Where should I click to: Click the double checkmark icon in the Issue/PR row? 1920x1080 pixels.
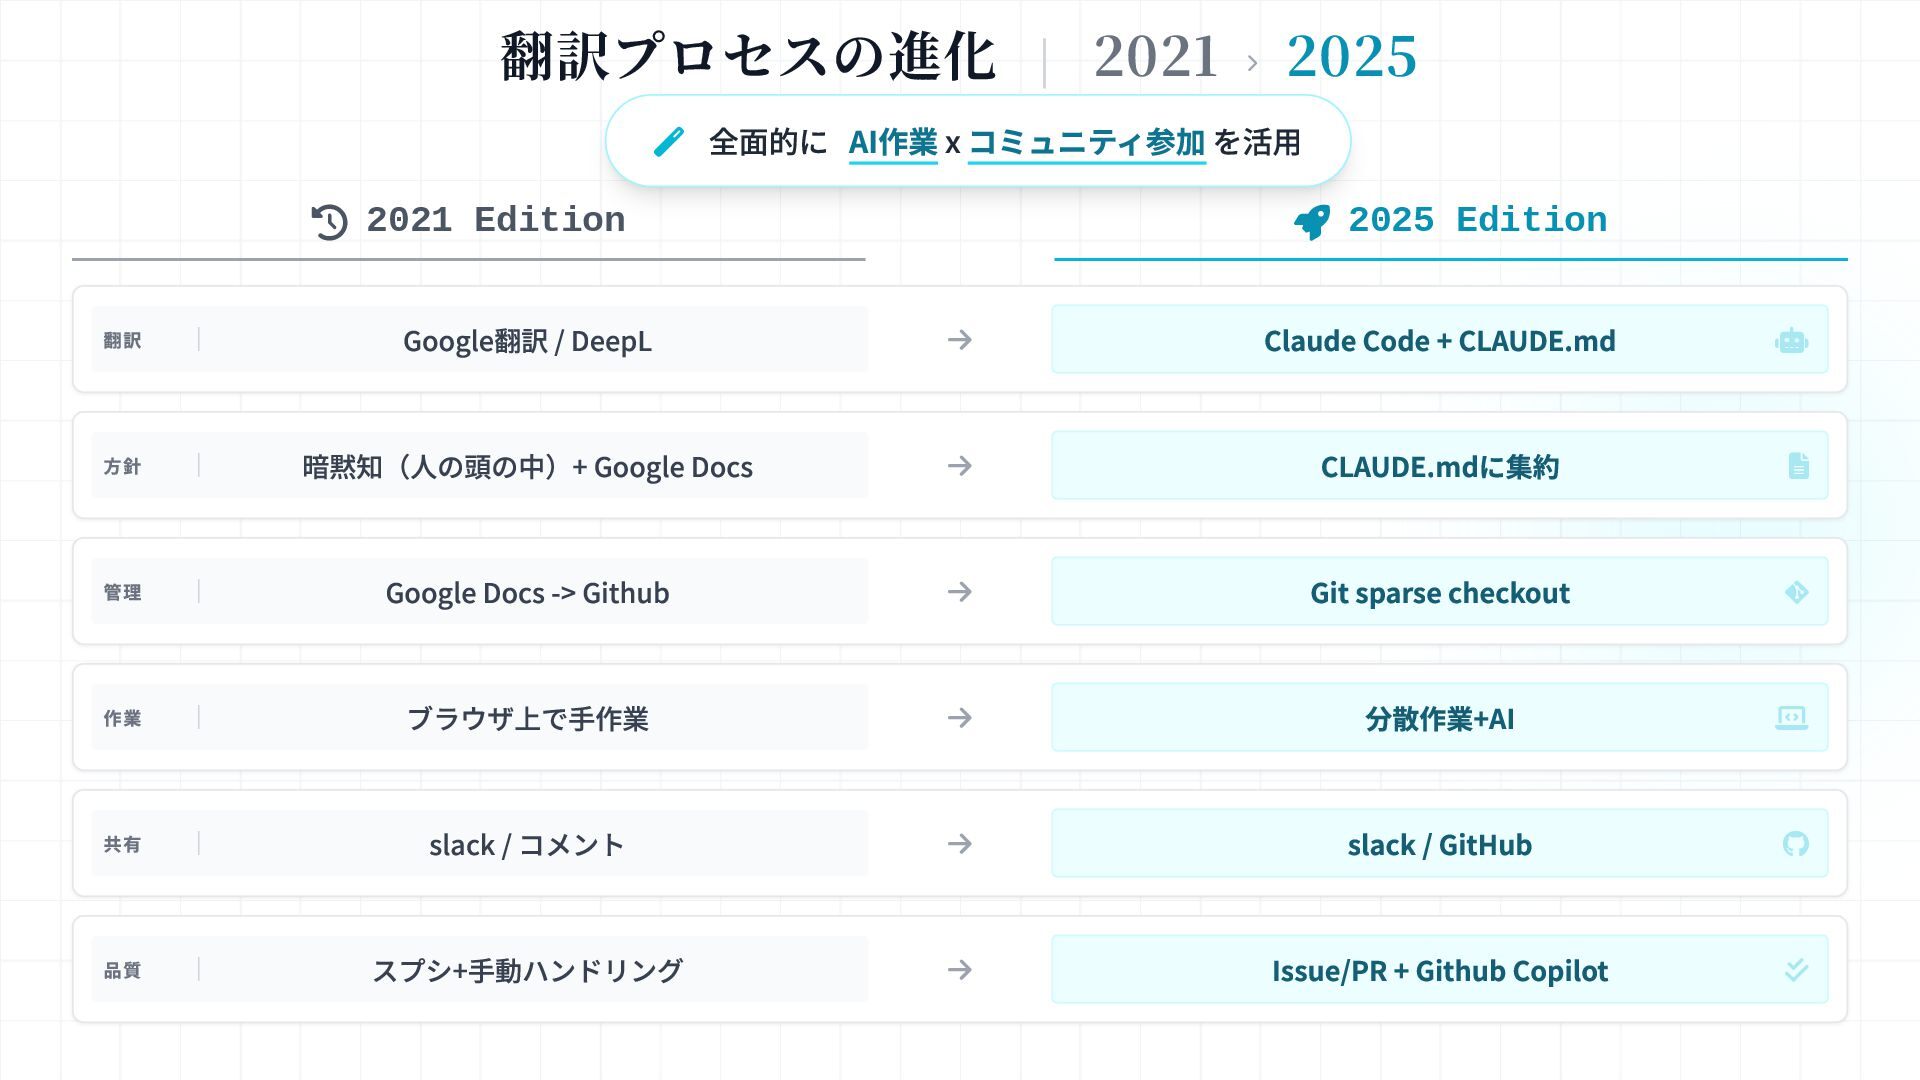1796,970
